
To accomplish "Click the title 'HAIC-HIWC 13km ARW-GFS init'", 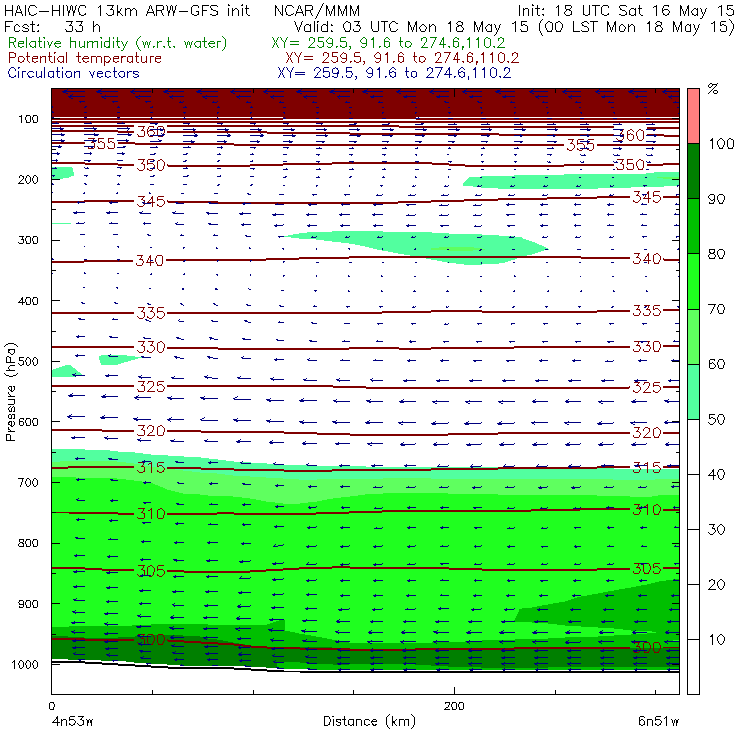I will click(127, 10).
